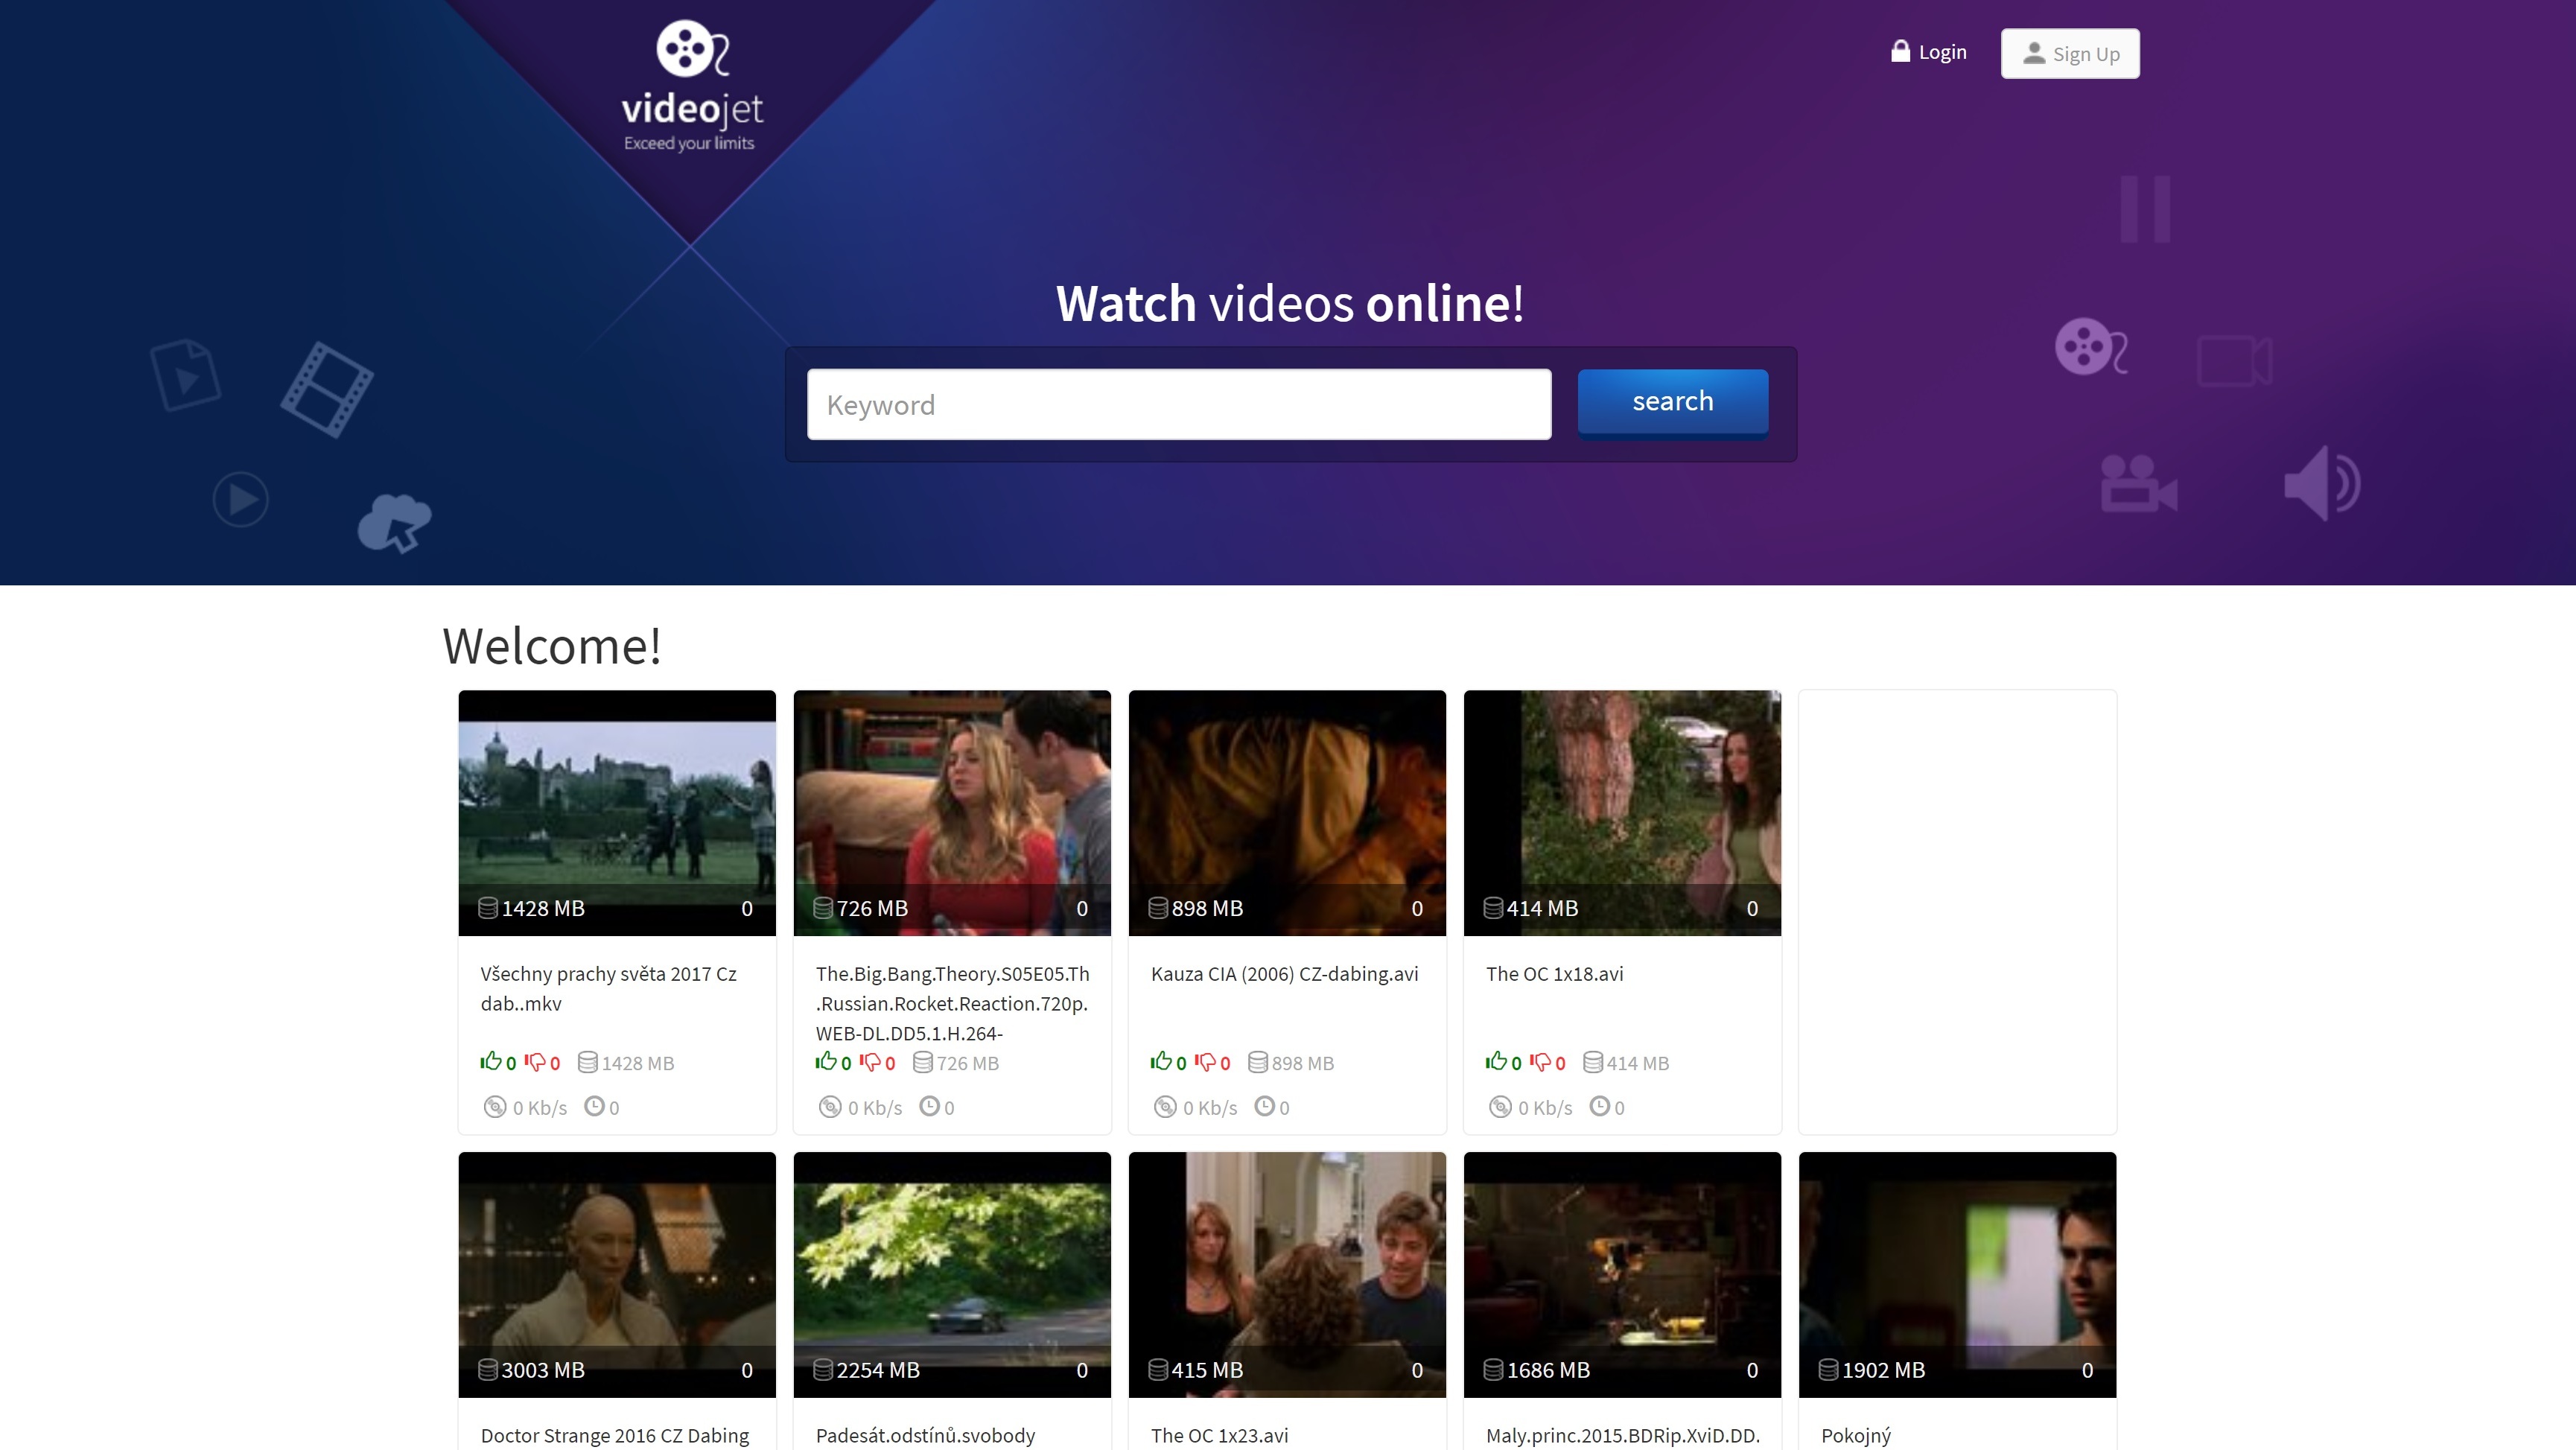Dislike The OC 1x18.avi video
Image resolution: width=2576 pixels, height=1450 pixels.
tap(1540, 1061)
